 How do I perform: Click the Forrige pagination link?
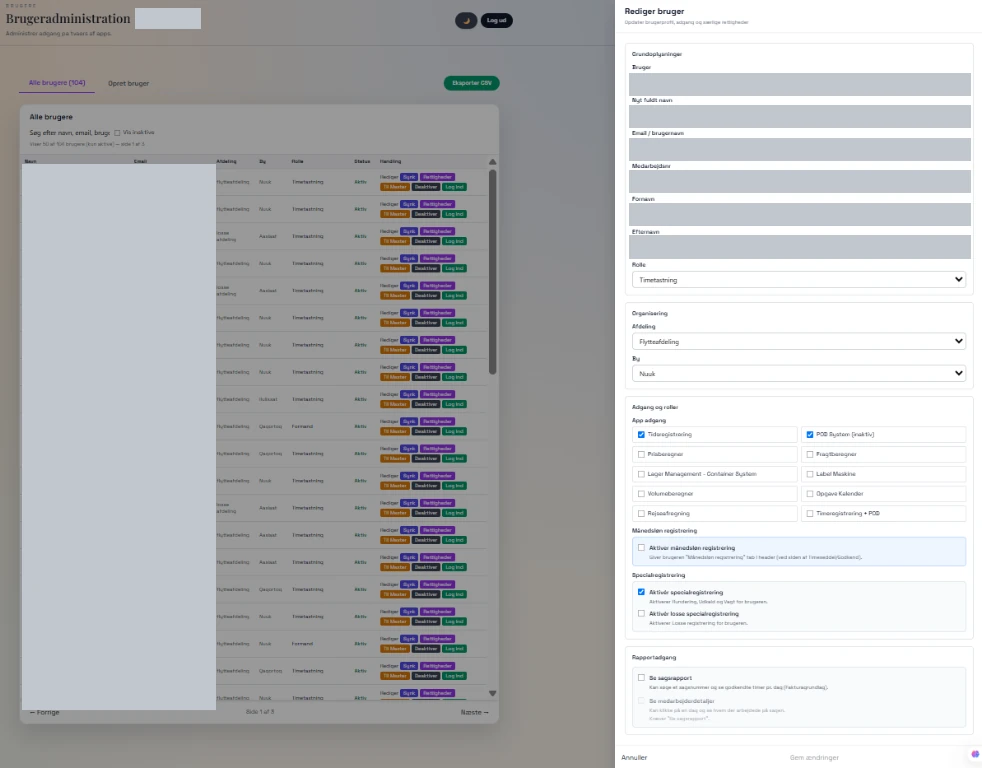(44, 712)
